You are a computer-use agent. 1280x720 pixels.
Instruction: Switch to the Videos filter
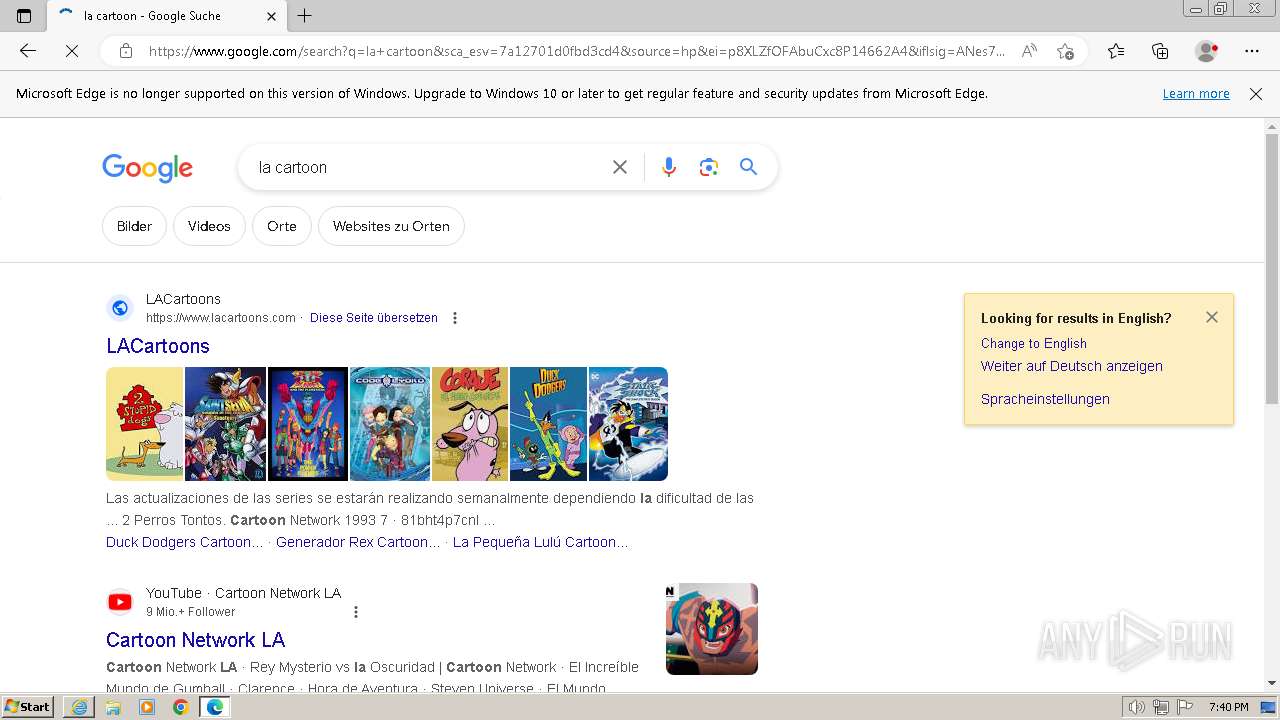[209, 226]
